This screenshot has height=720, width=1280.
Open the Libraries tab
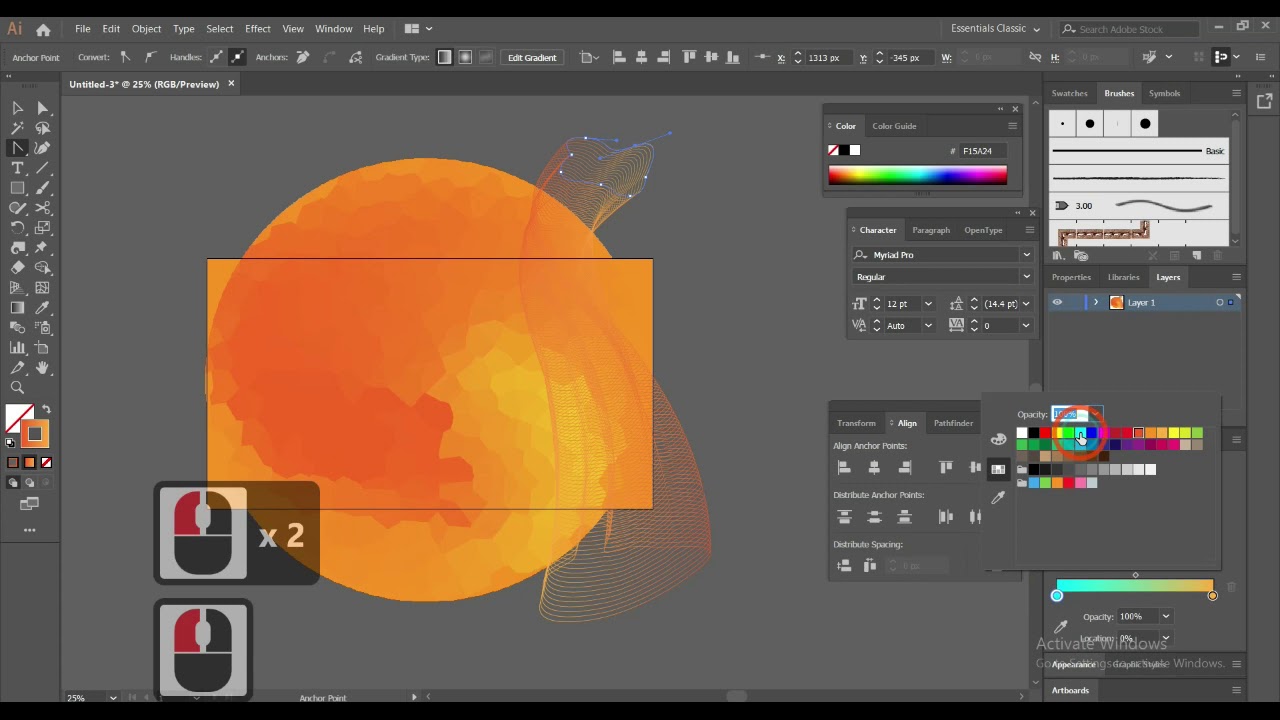pos(1123,277)
